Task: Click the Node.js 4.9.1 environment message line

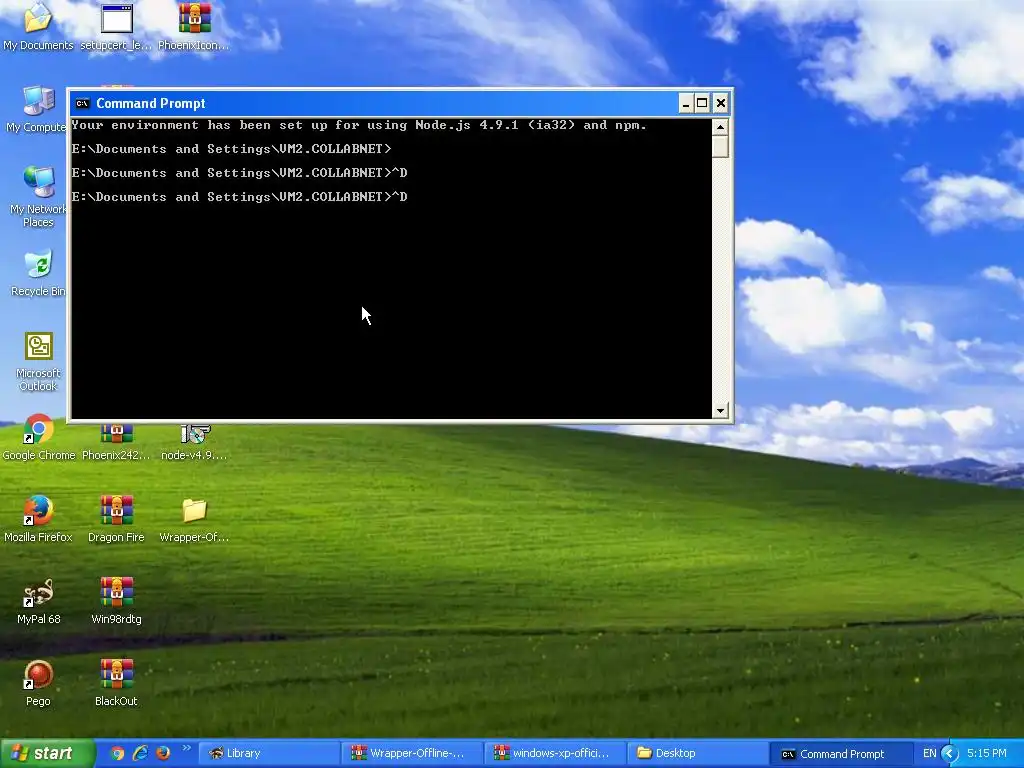Action: coord(359,125)
